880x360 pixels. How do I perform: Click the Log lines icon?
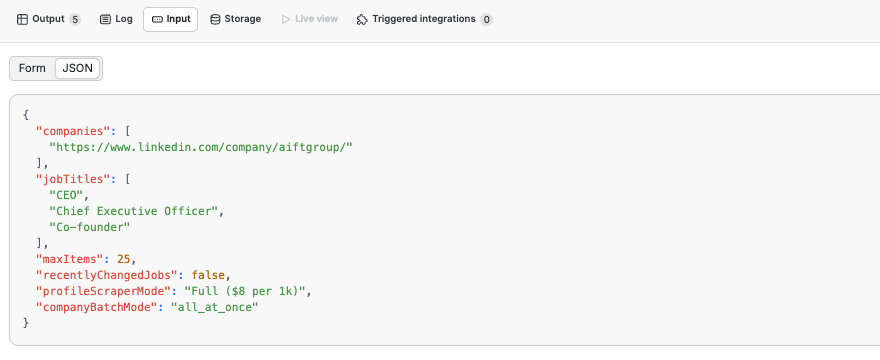[105, 19]
